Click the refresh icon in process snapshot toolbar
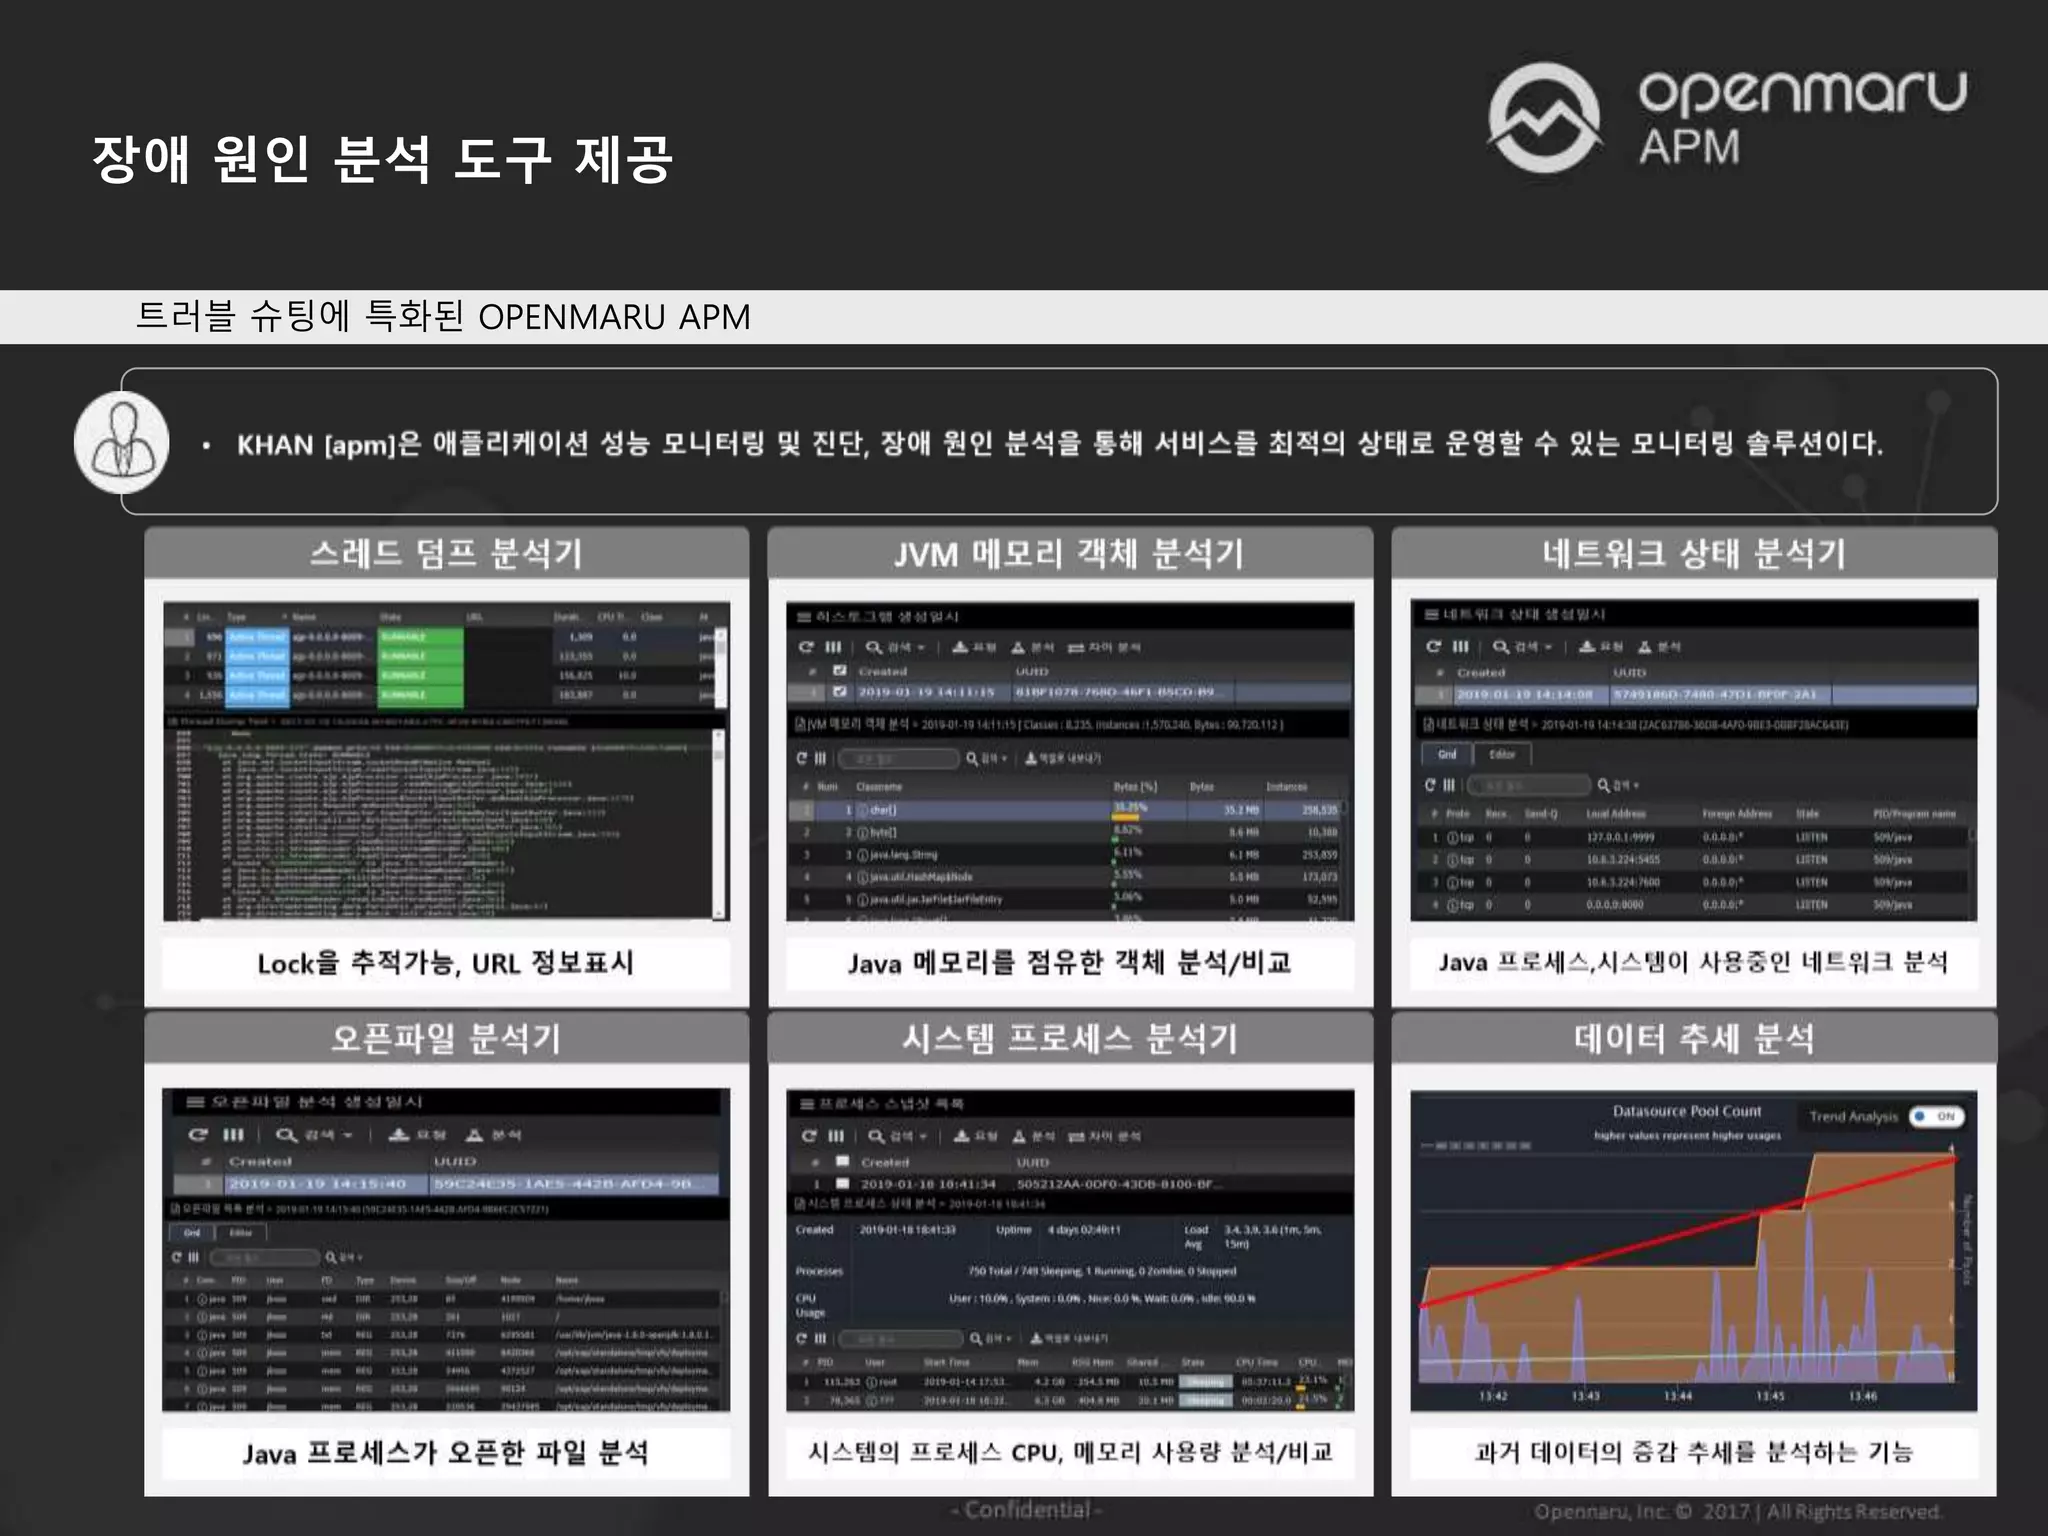Image resolution: width=2048 pixels, height=1536 pixels. (809, 1136)
